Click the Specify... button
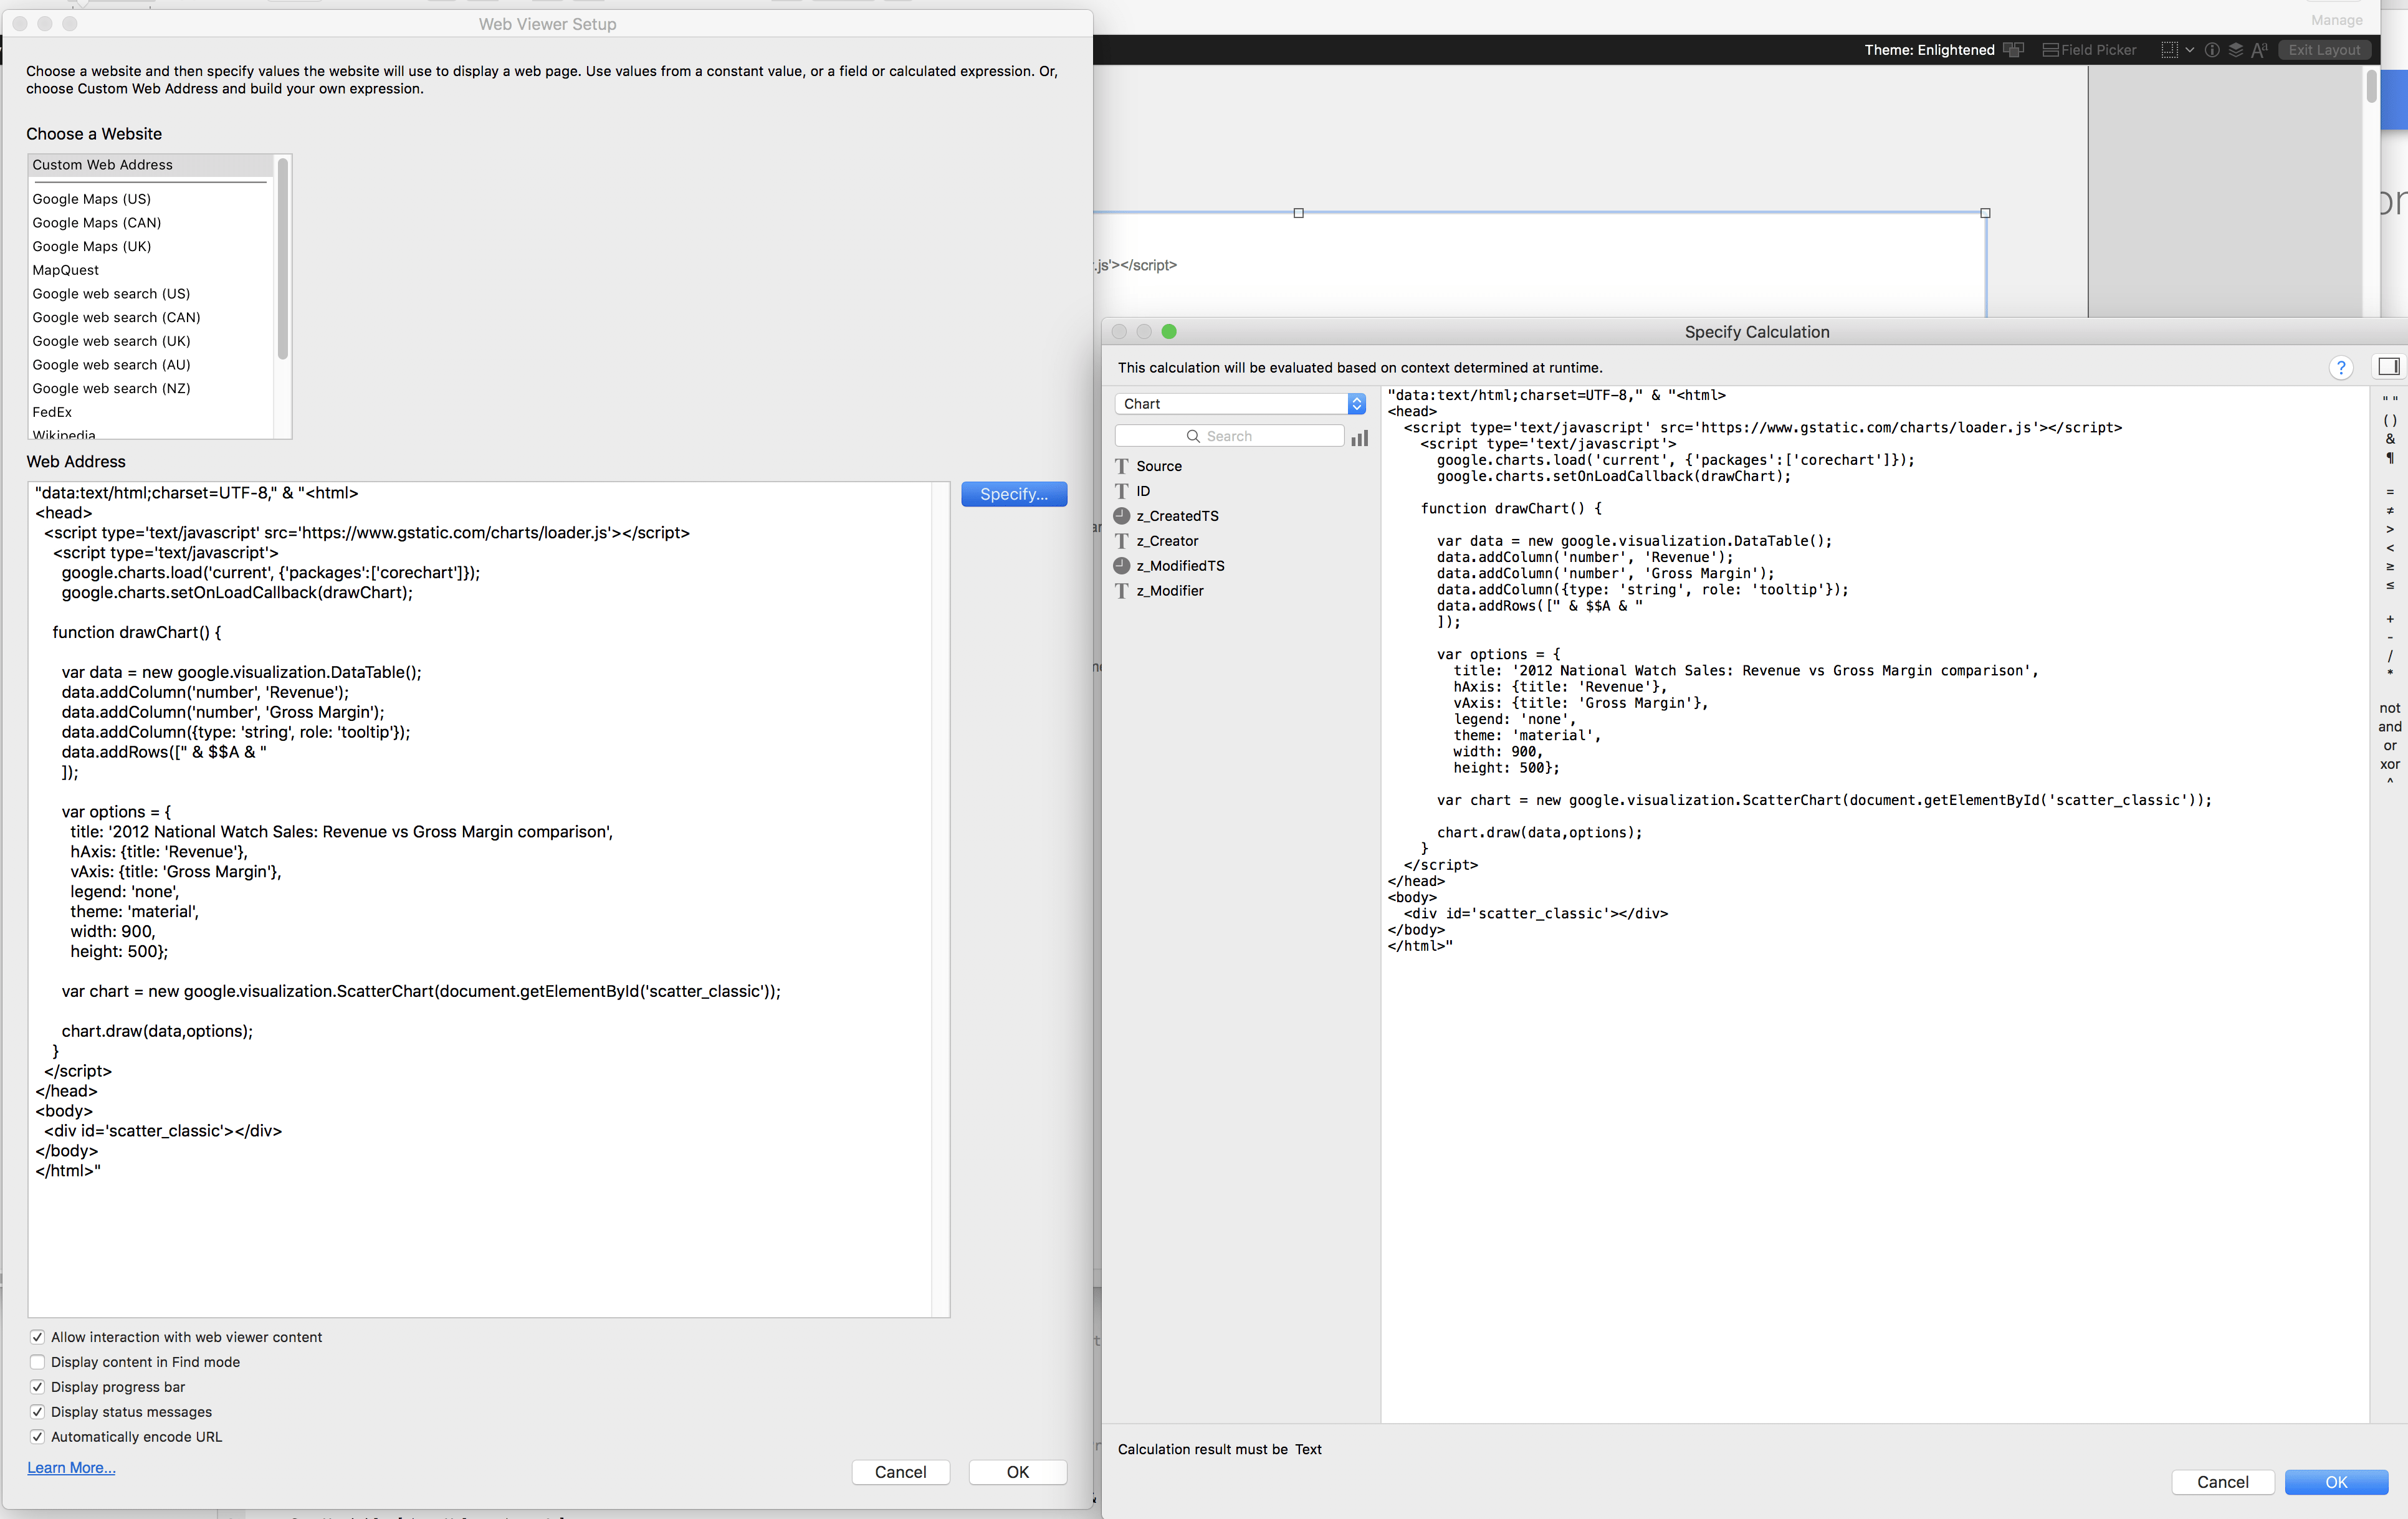This screenshot has width=2408, height=1519. coord(1013,494)
